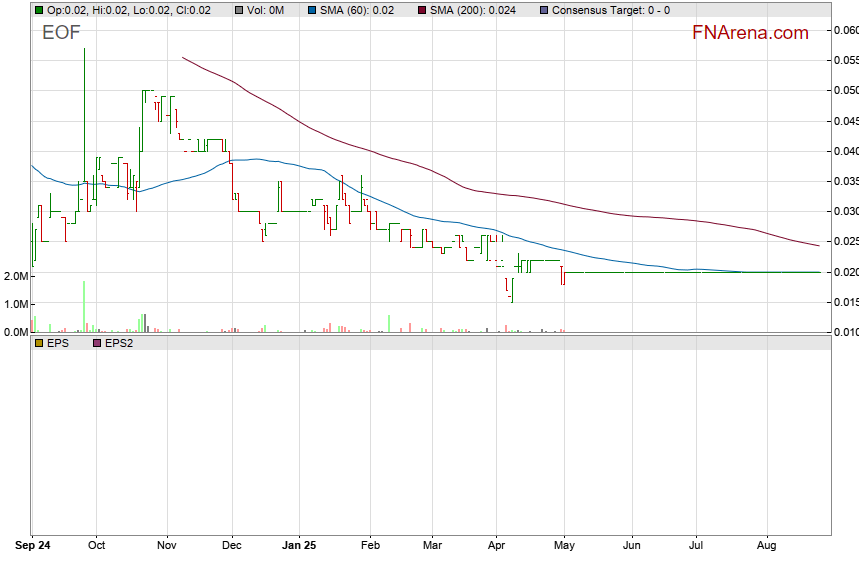The image size is (859, 566).
Task: Click the Aug date axis label
Action: (x=766, y=547)
